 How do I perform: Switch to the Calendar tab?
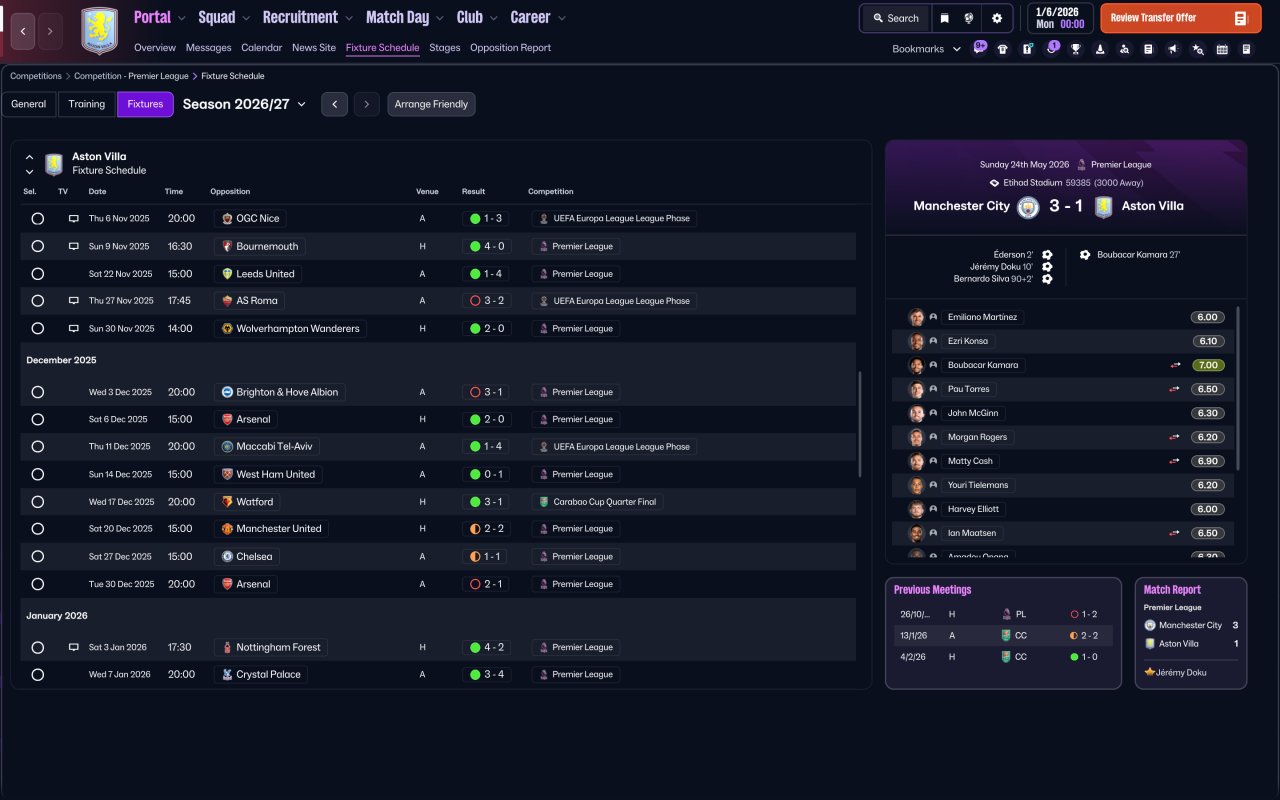pos(261,48)
